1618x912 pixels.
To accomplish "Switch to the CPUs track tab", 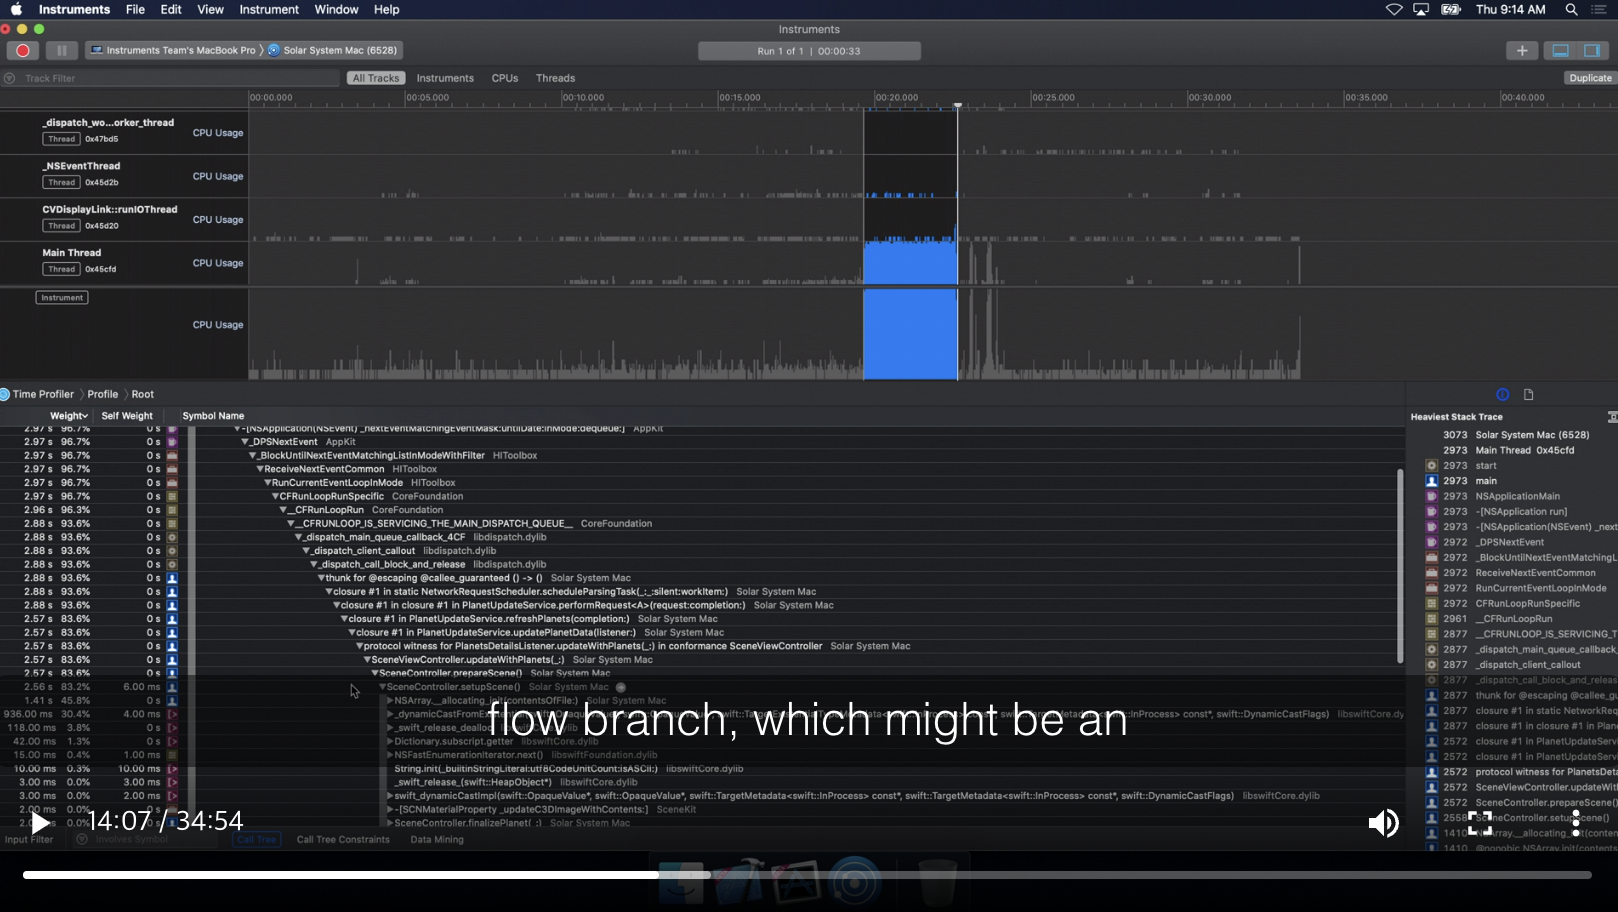I will pos(505,78).
